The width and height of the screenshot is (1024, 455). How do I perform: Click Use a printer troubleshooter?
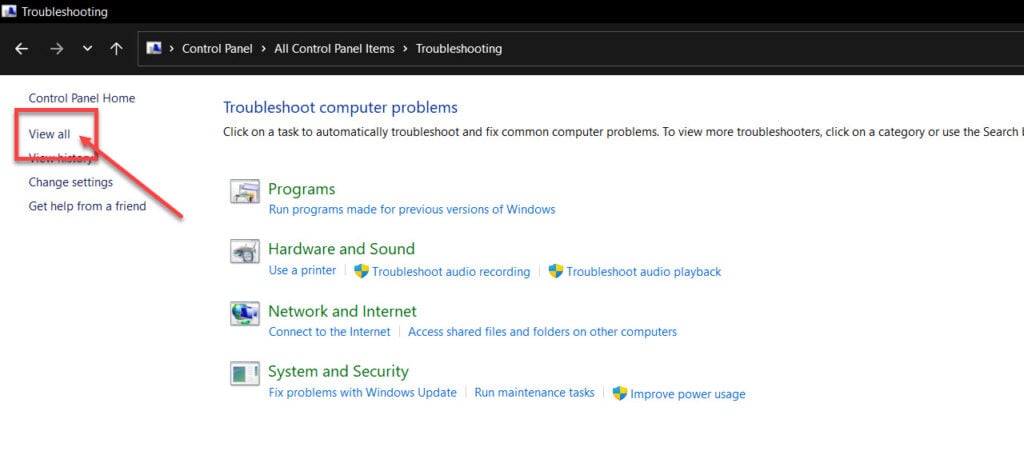302,270
